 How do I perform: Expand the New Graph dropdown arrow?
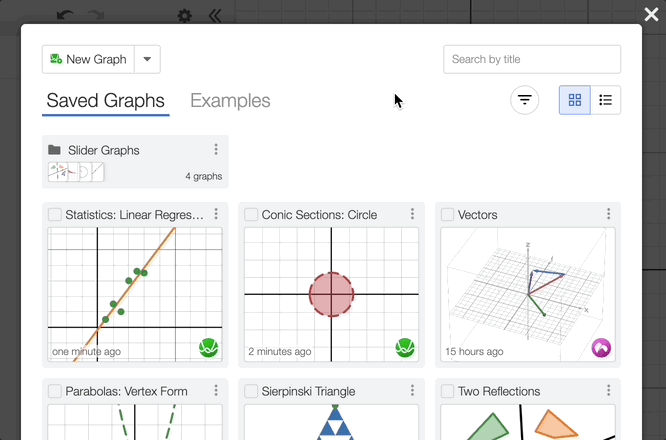pyautogui.click(x=147, y=59)
